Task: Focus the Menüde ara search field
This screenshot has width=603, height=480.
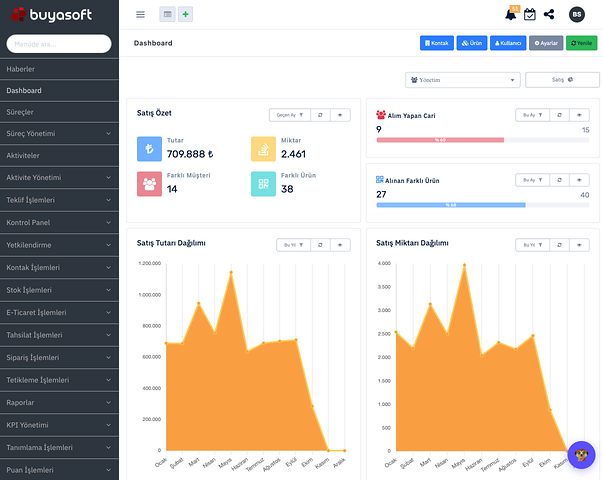Action: [59, 44]
